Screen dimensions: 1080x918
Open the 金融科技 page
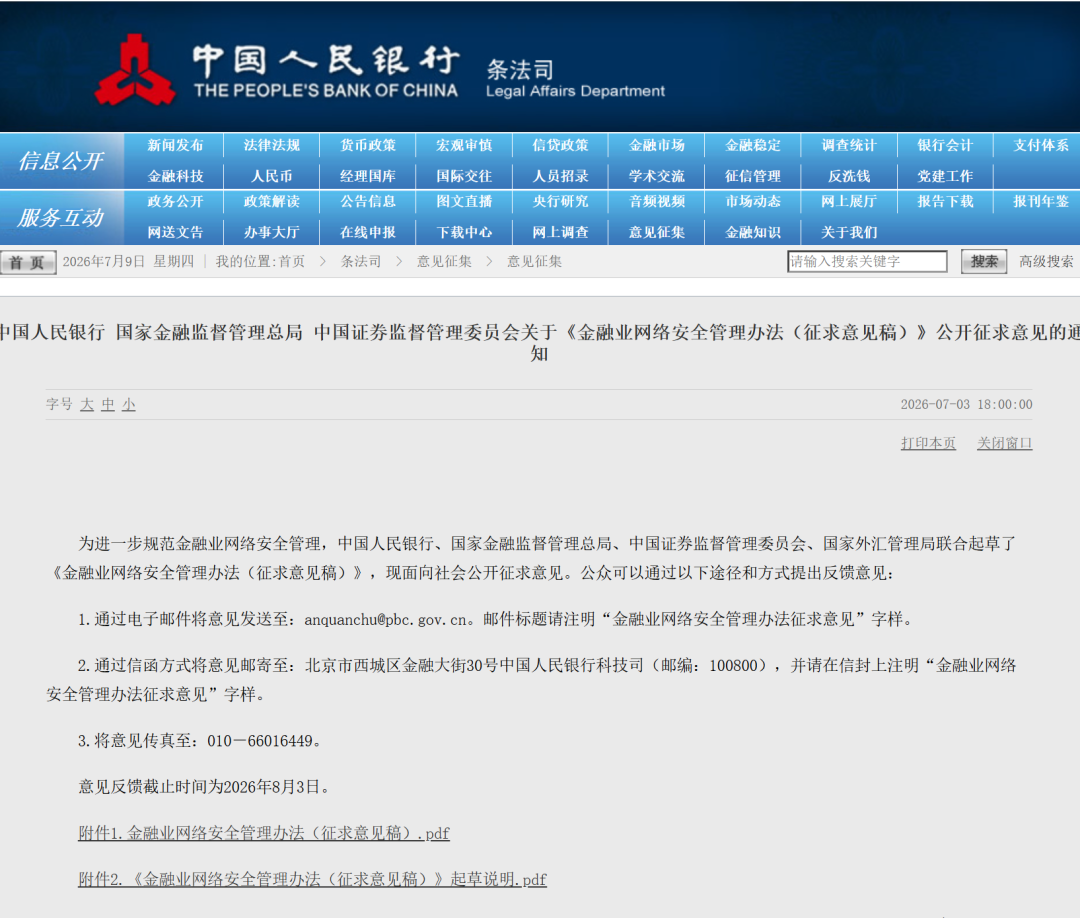(x=175, y=176)
